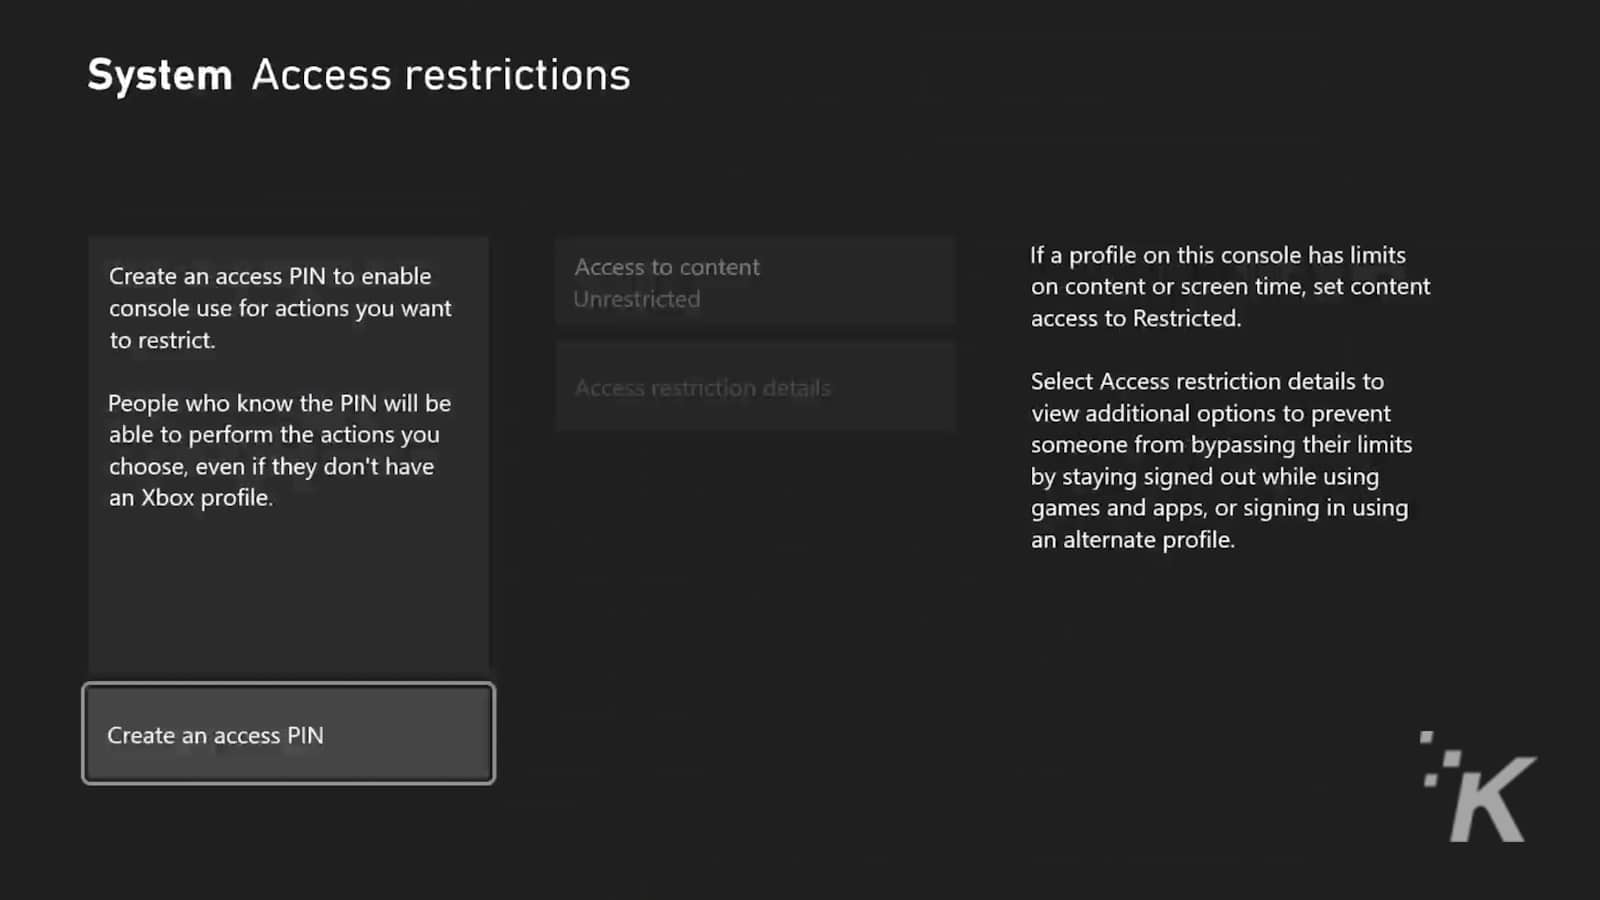1600x900 pixels.
Task: Change the Unrestricted content access value
Action: click(637, 299)
